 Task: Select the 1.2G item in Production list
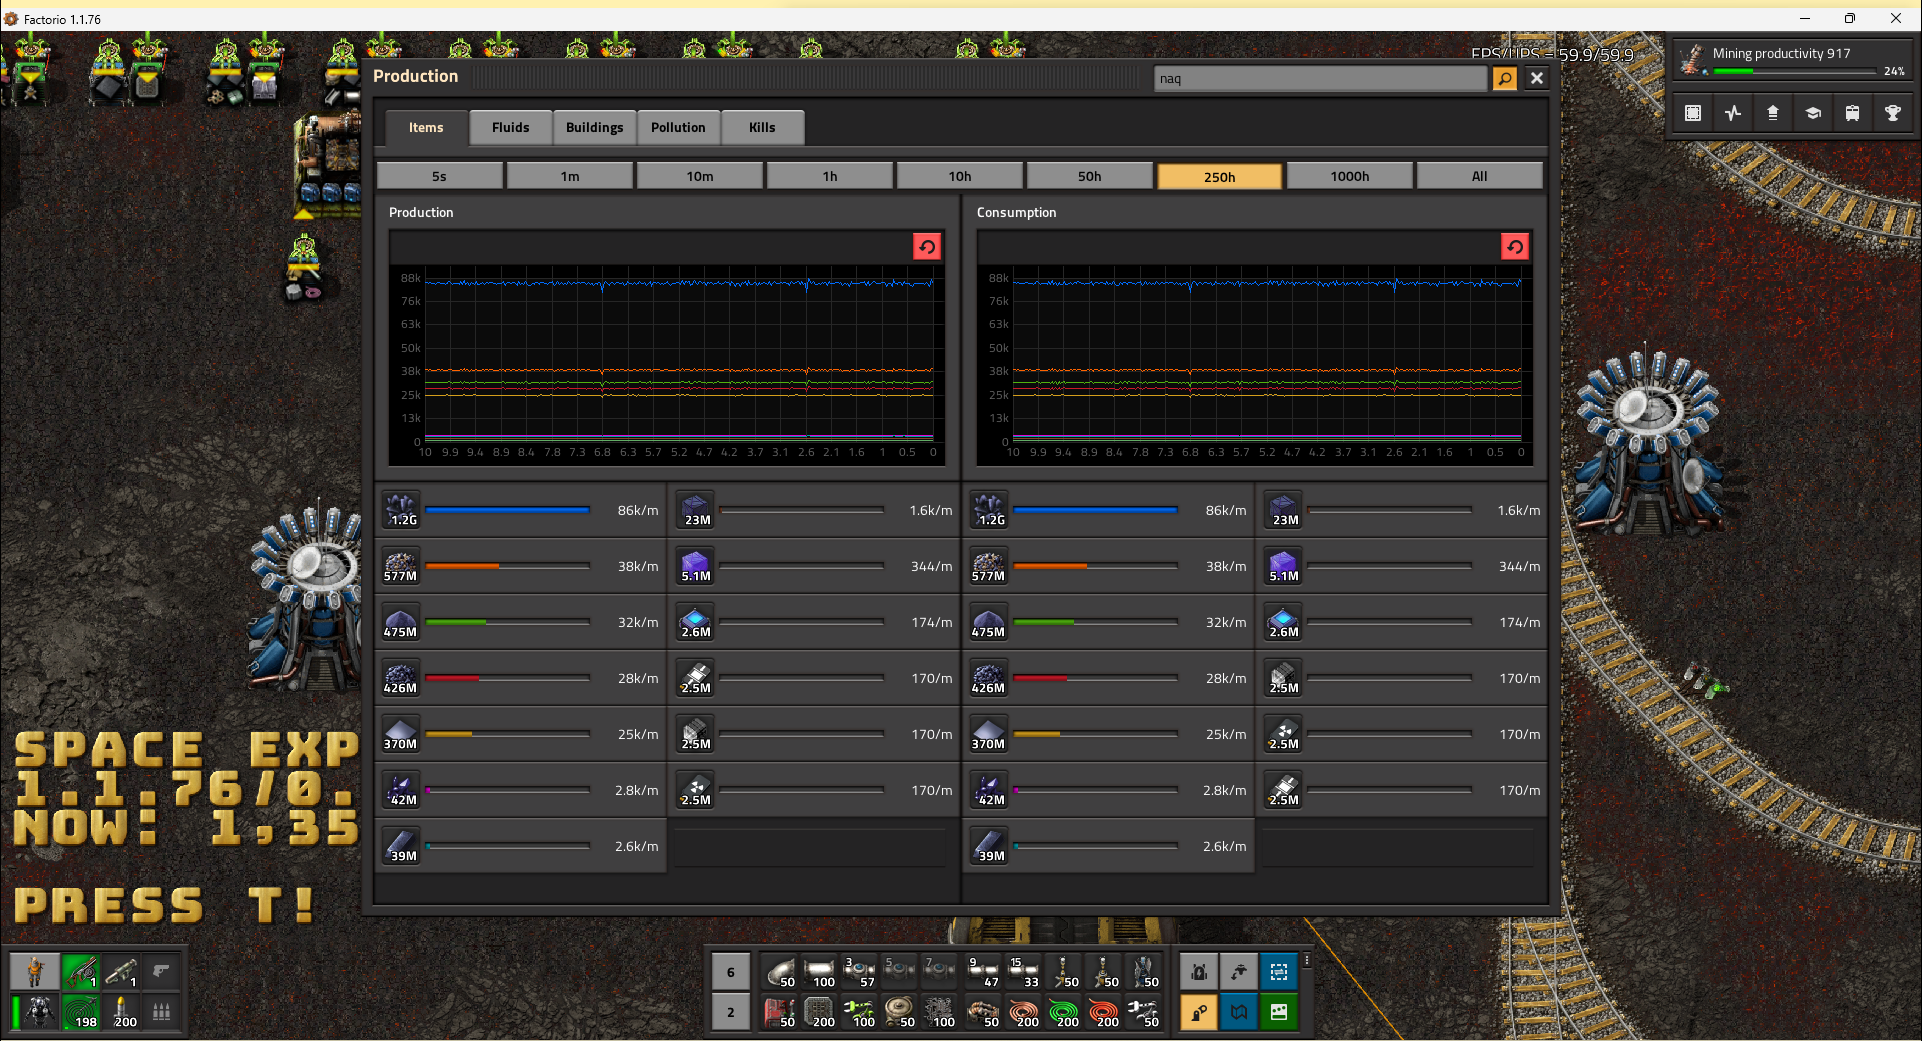pos(401,510)
